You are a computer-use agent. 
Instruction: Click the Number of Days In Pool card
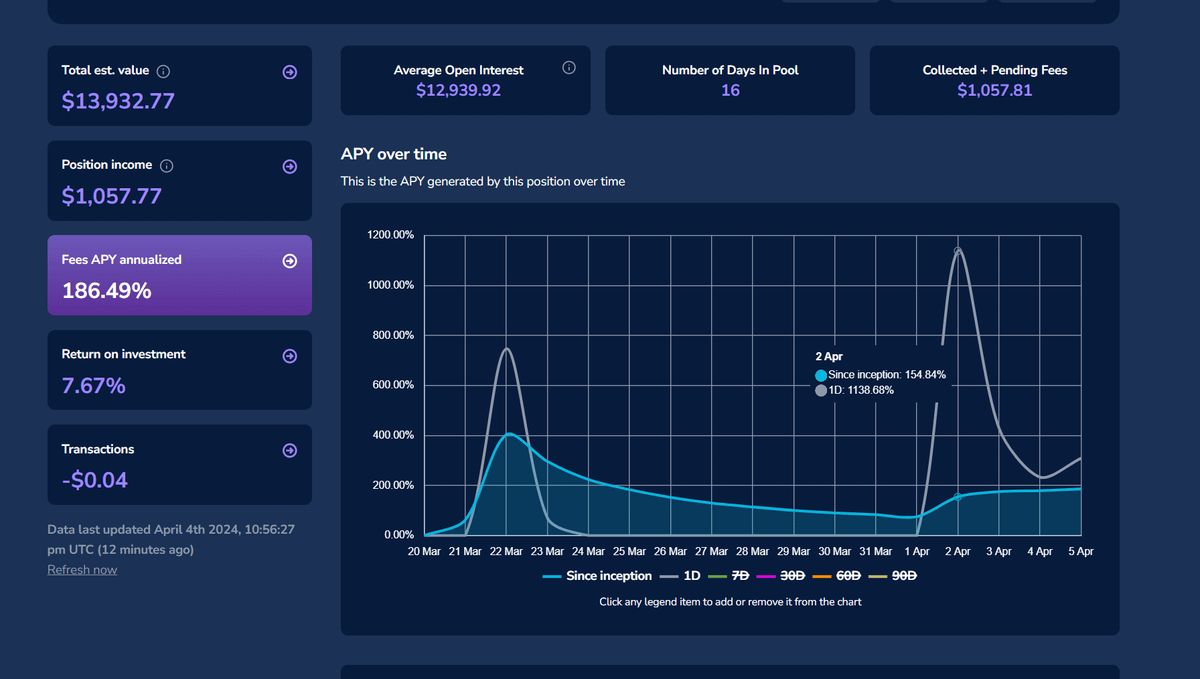[730, 80]
